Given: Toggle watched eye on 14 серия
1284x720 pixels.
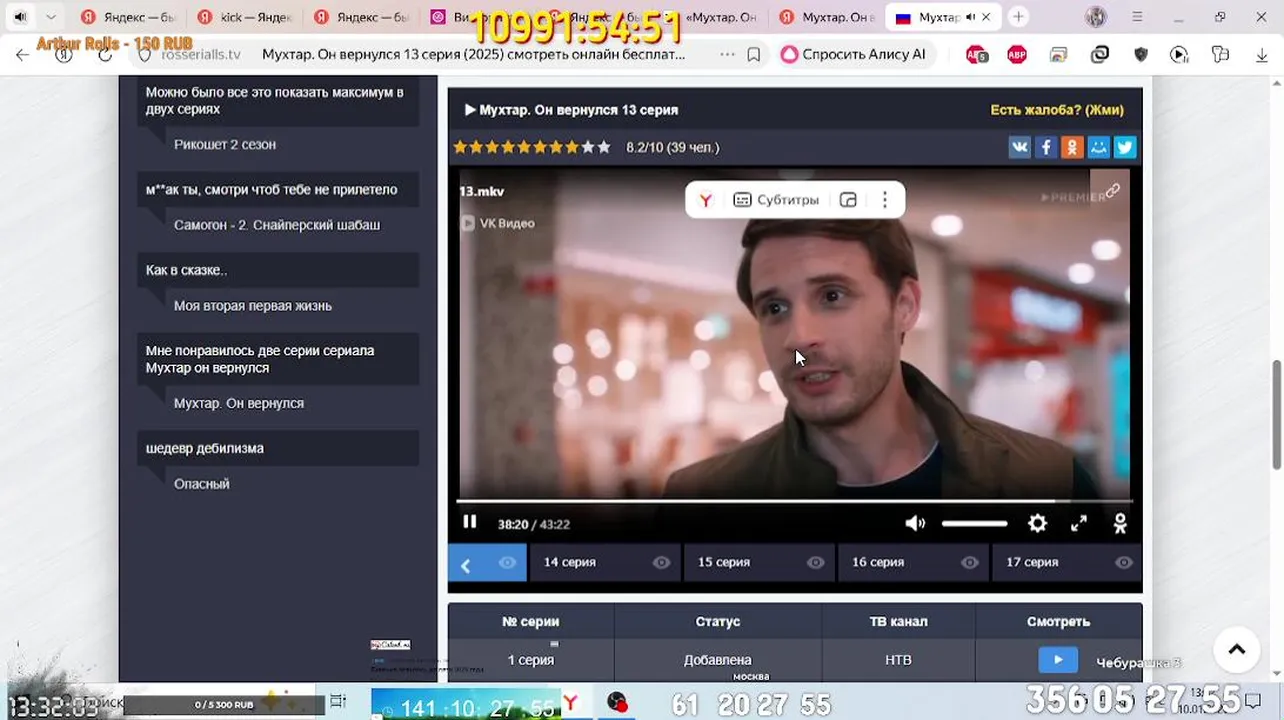Looking at the screenshot, I should (661, 562).
